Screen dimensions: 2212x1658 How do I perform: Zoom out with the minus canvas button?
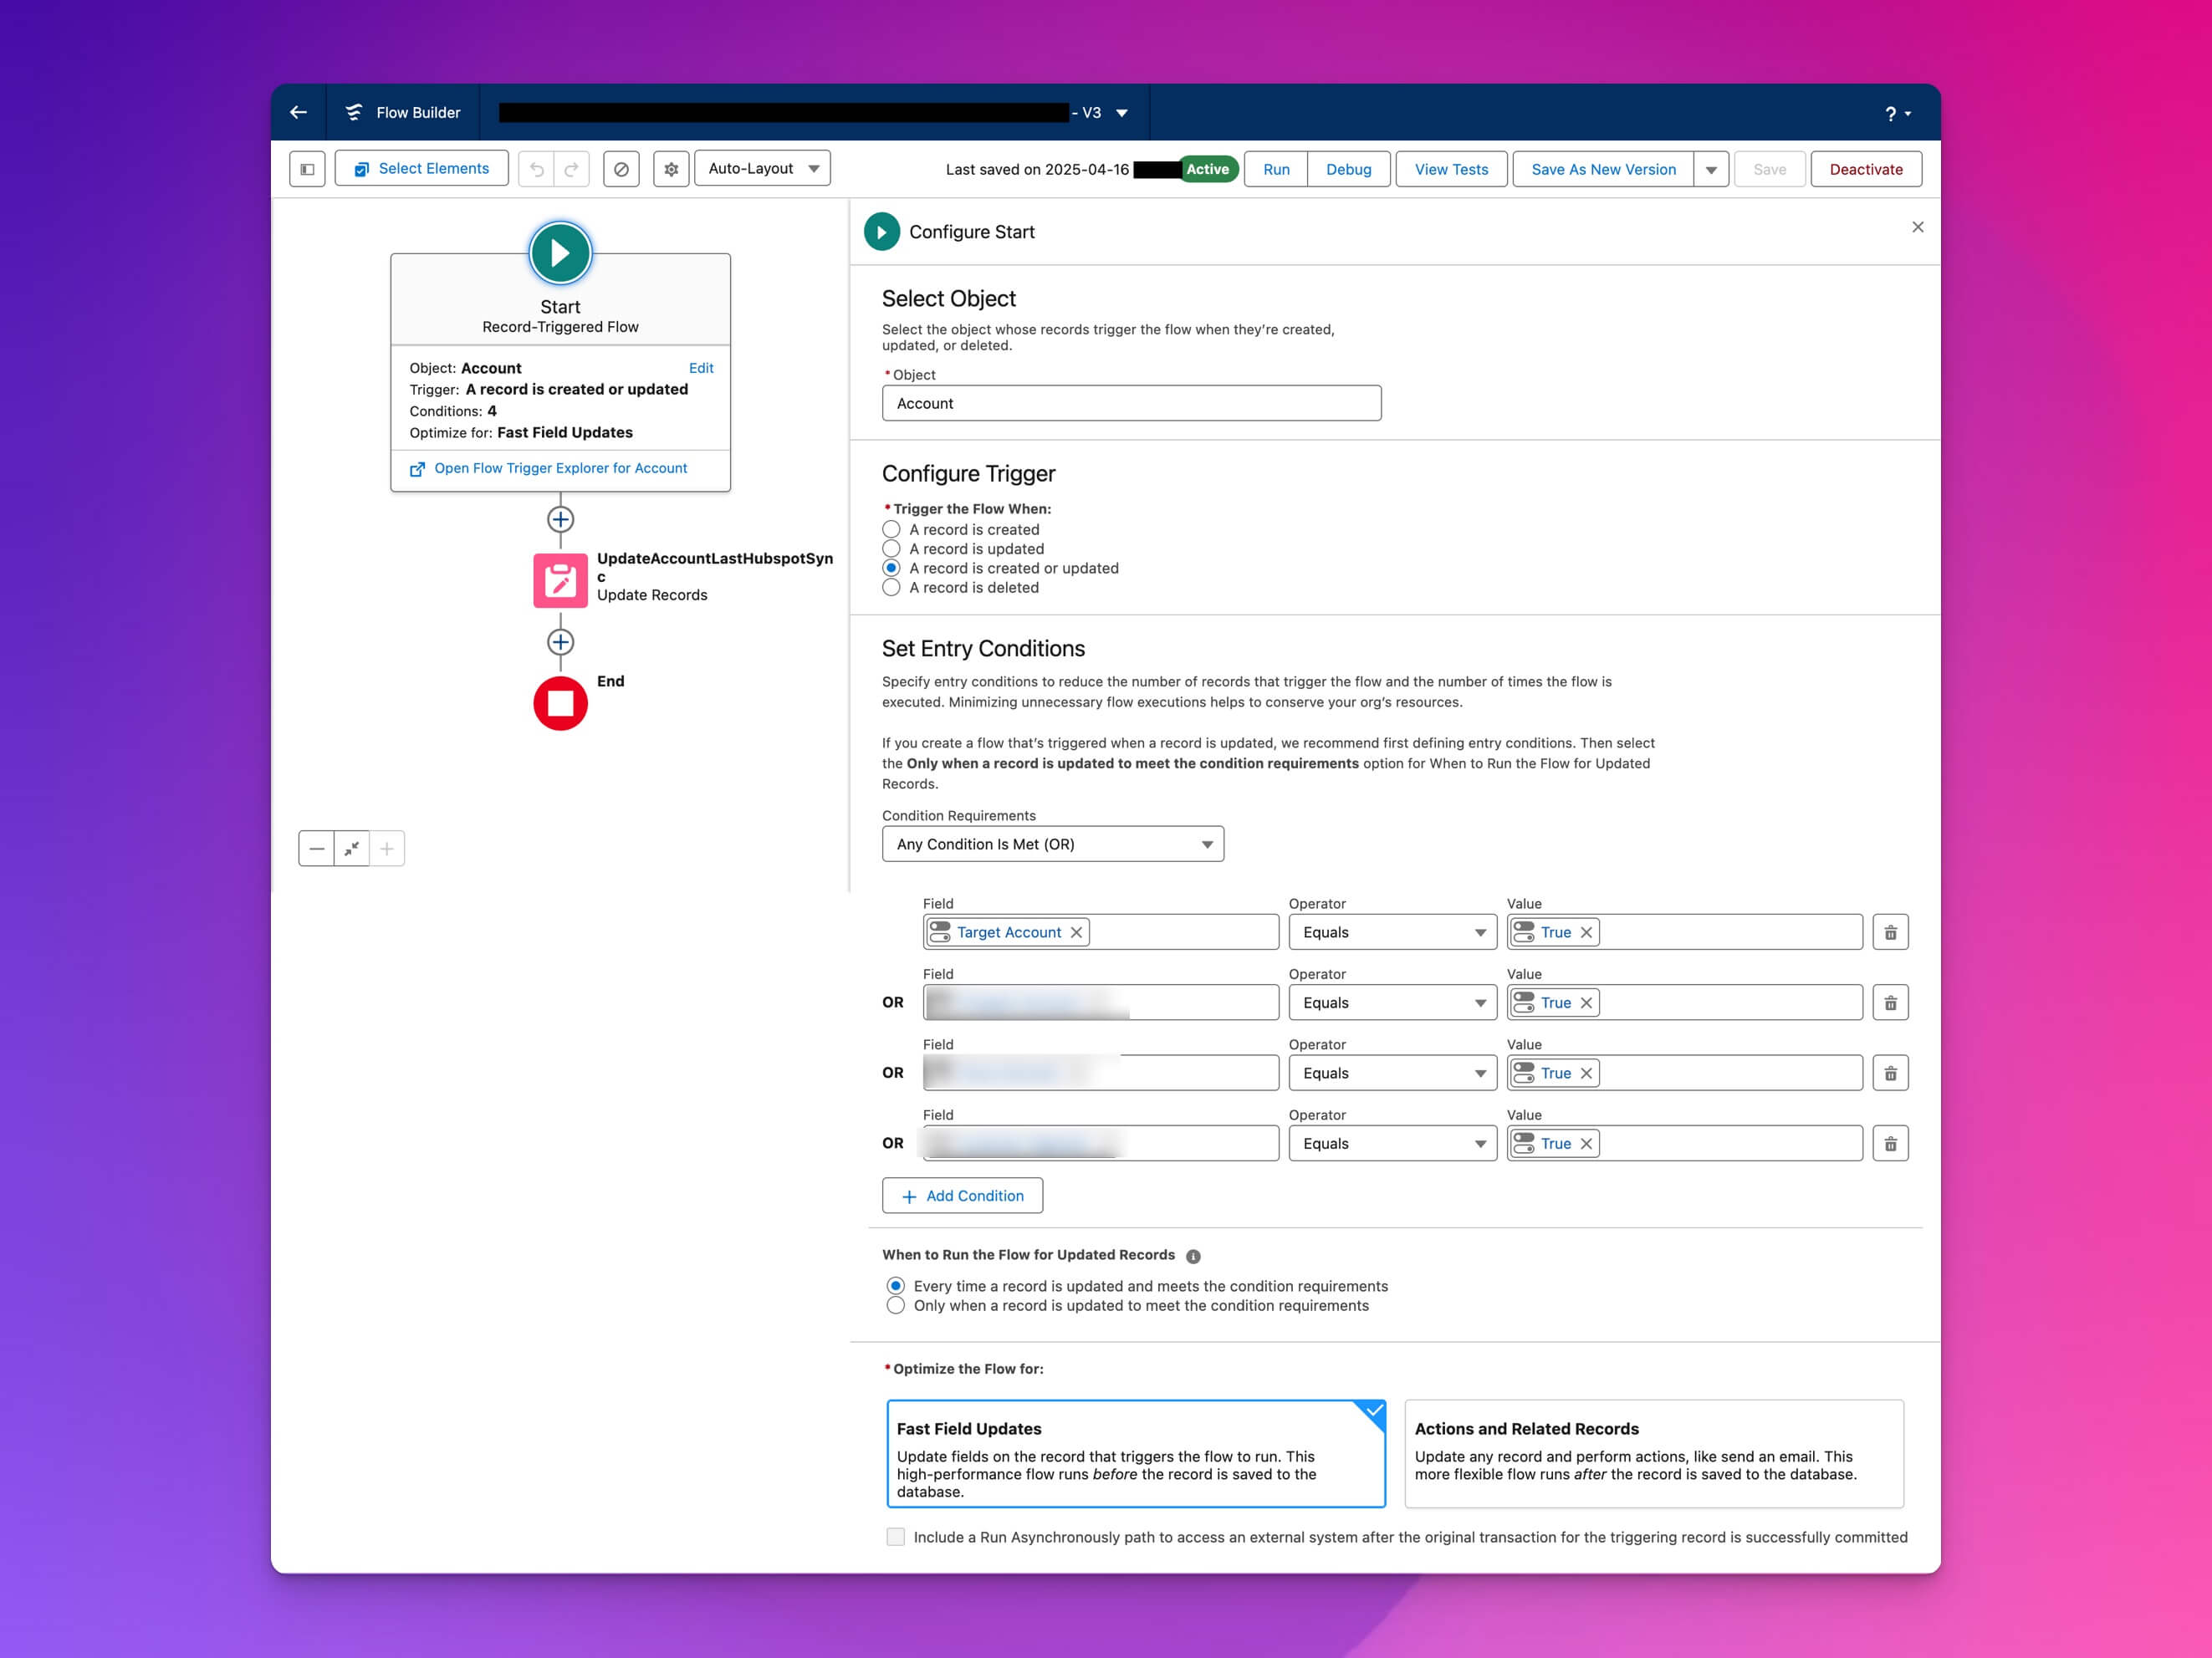point(316,848)
